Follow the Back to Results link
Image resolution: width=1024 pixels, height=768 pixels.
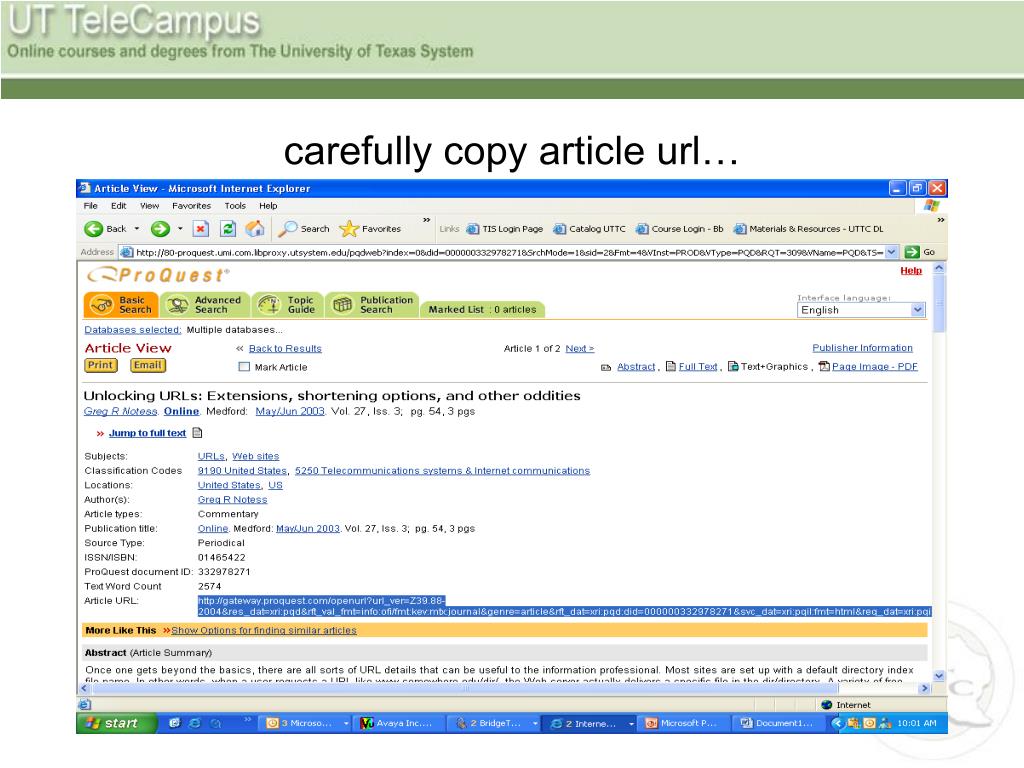285,349
